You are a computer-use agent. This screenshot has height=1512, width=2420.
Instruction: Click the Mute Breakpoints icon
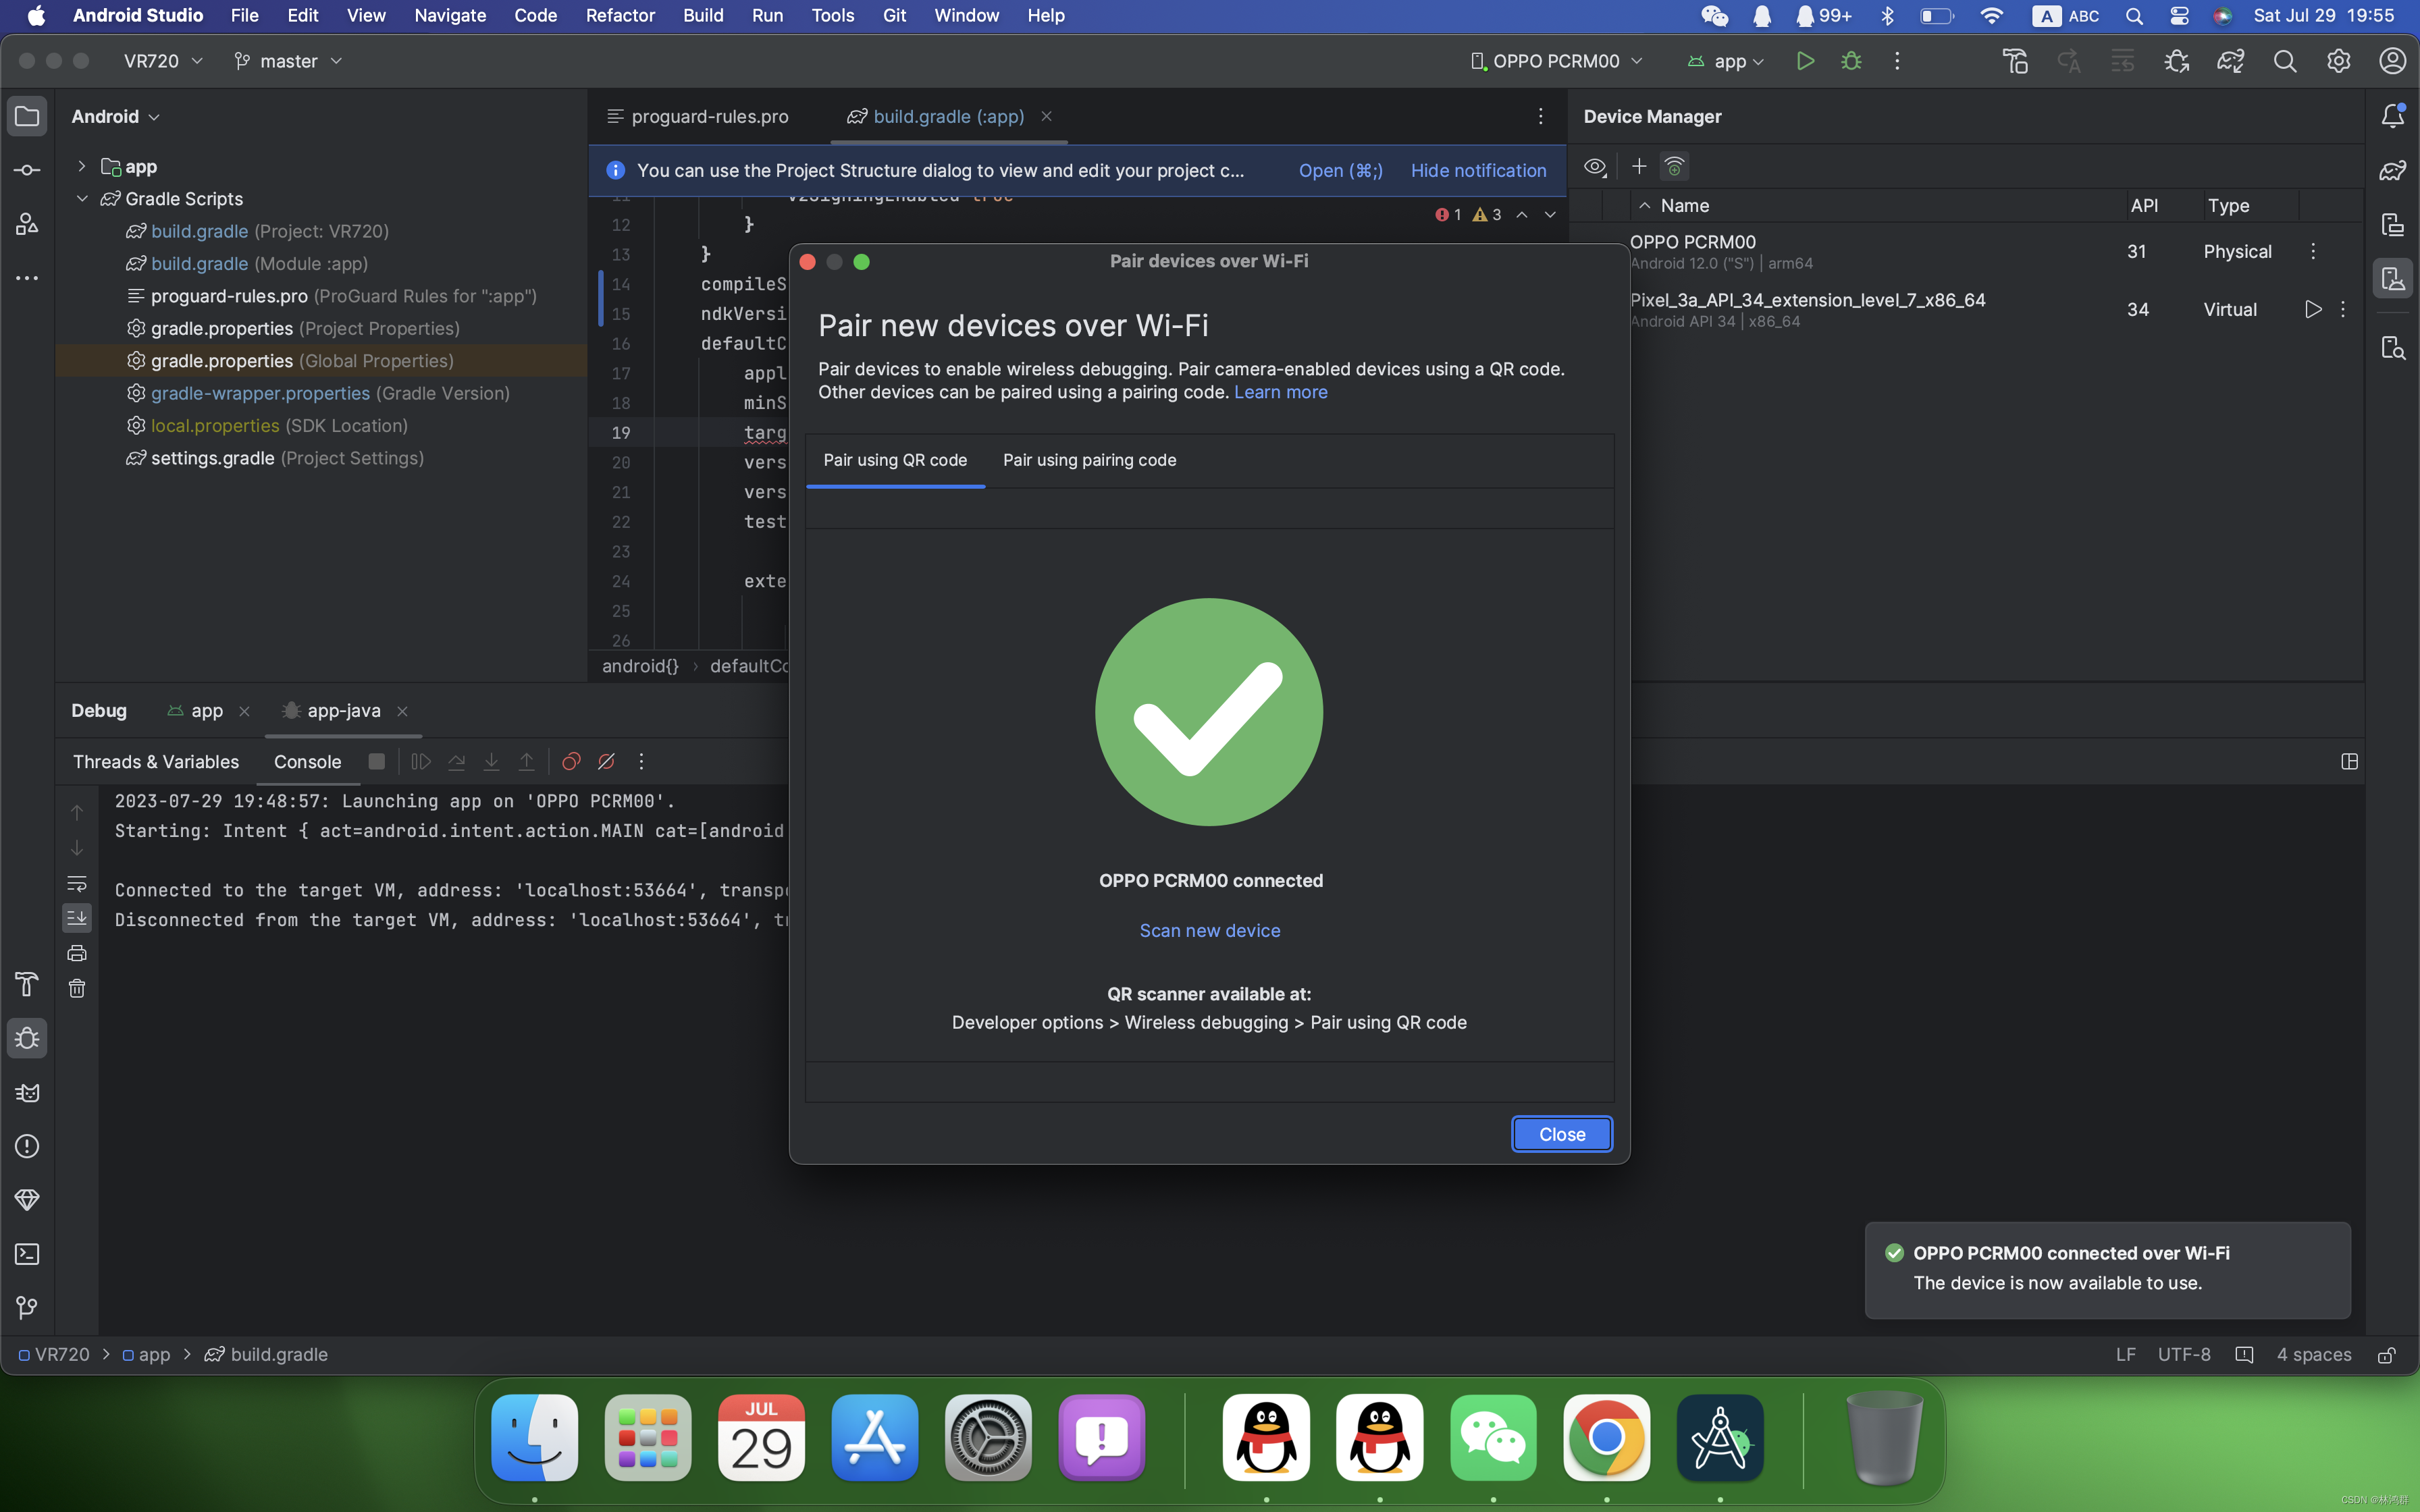(606, 762)
